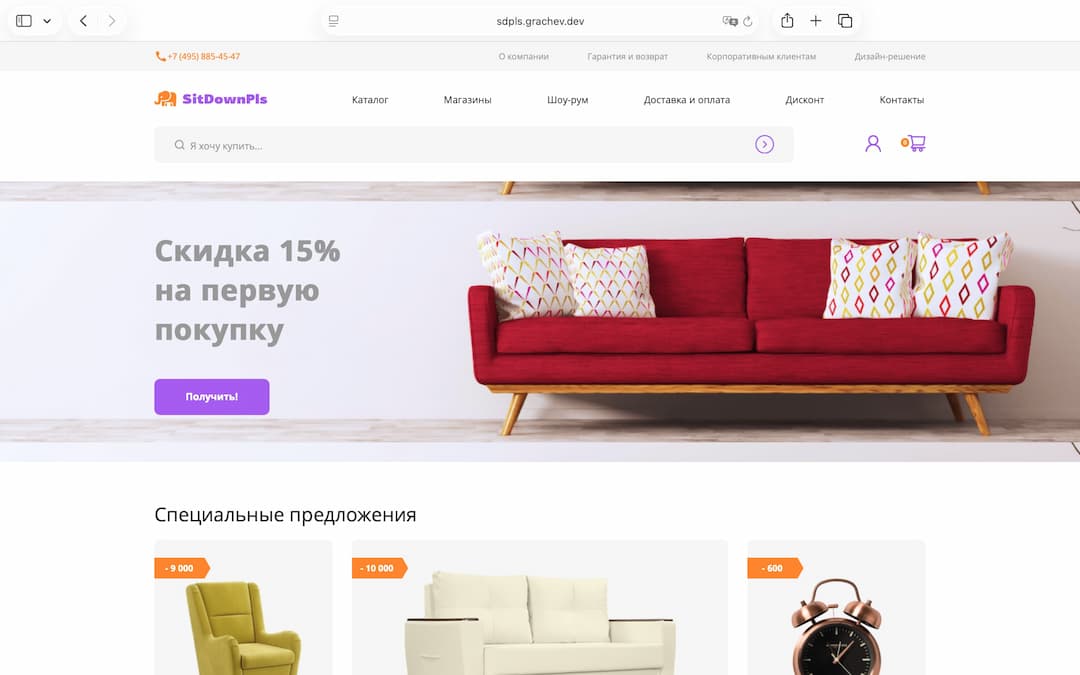
Task: Open the Каталог menu item
Action: click(370, 100)
